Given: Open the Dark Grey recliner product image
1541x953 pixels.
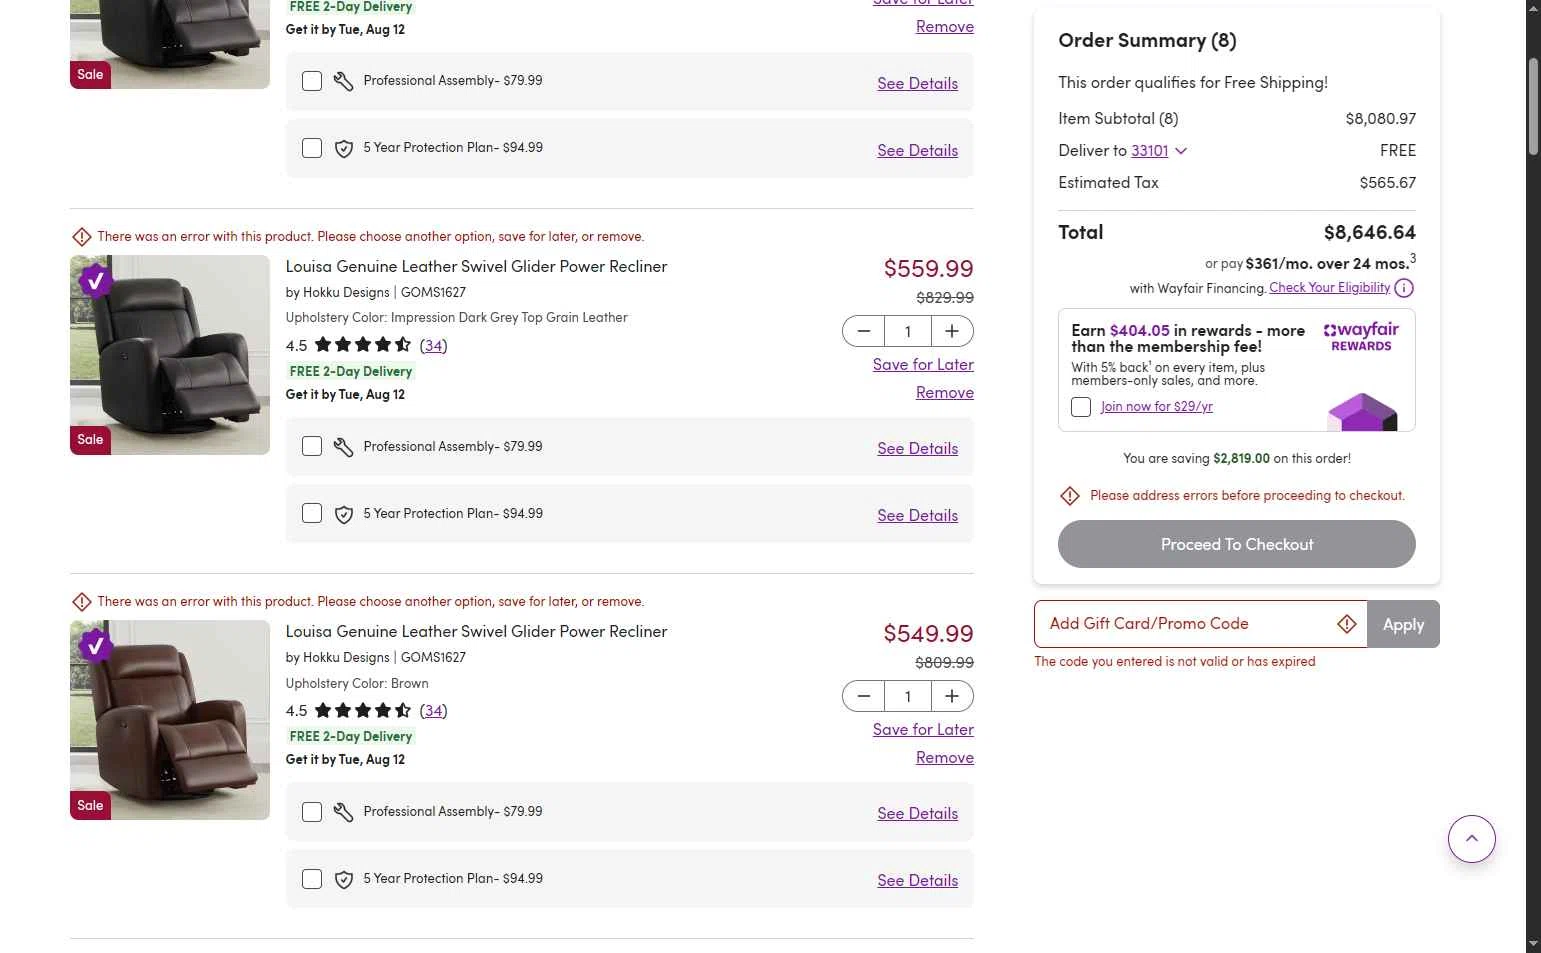Looking at the screenshot, I should [170, 355].
